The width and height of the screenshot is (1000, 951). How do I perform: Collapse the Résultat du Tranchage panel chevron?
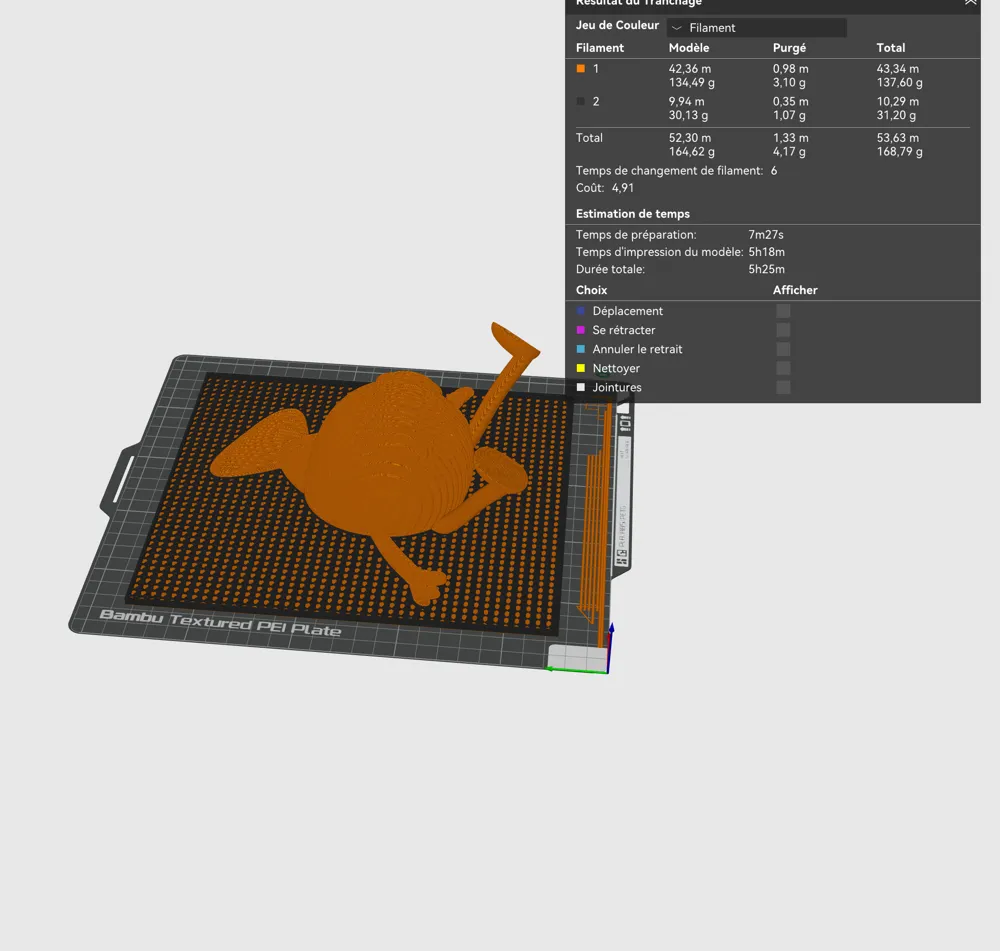coord(970,3)
